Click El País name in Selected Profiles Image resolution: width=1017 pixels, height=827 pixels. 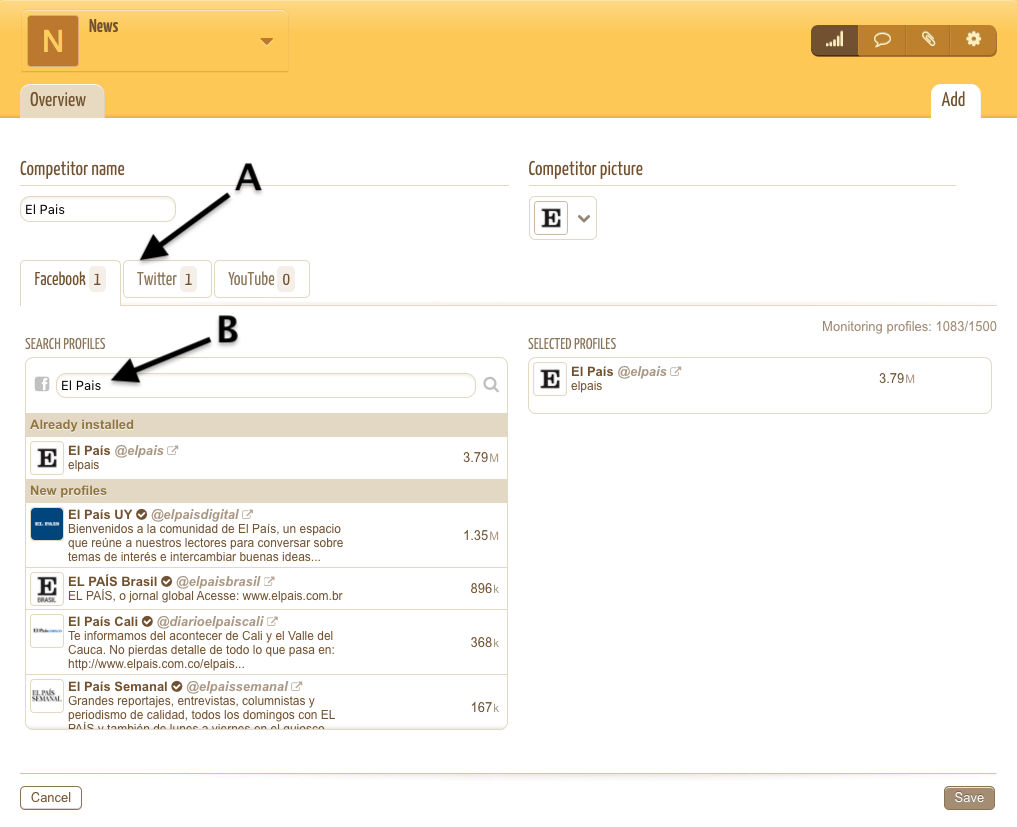[592, 372]
